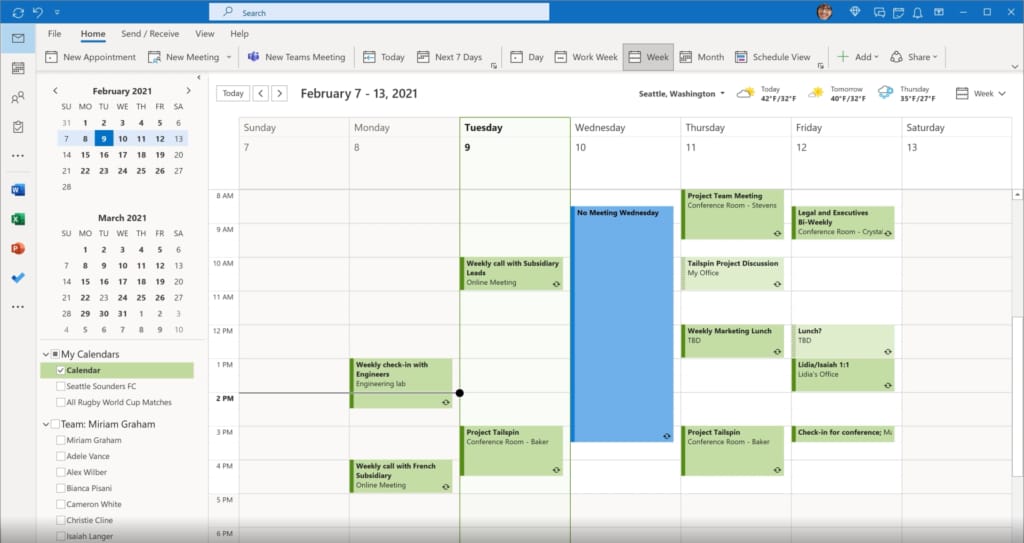
Task: Open the Send / Receive tab
Action: (x=150, y=33)
